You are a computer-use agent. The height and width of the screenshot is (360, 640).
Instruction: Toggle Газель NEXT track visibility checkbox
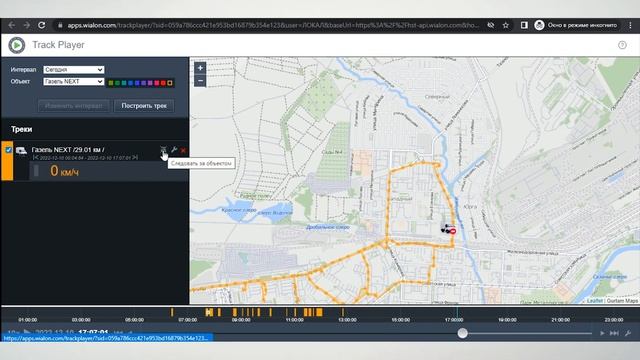tap(9, 150)
